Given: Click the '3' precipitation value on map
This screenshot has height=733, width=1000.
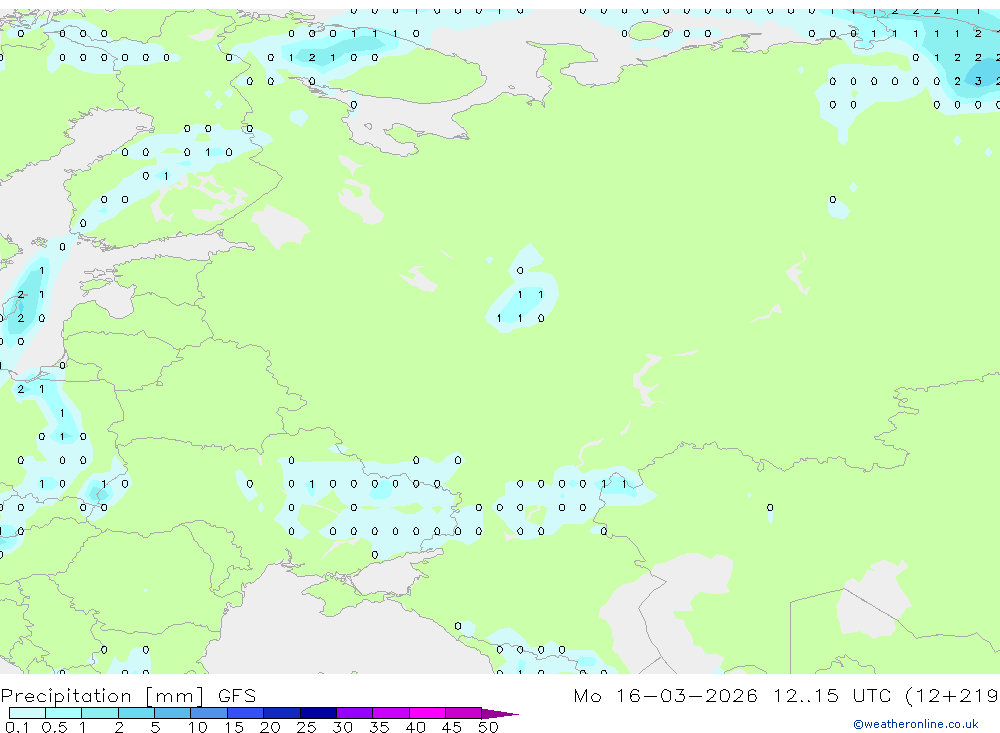Looking at the screenshot, I should 978,81.
